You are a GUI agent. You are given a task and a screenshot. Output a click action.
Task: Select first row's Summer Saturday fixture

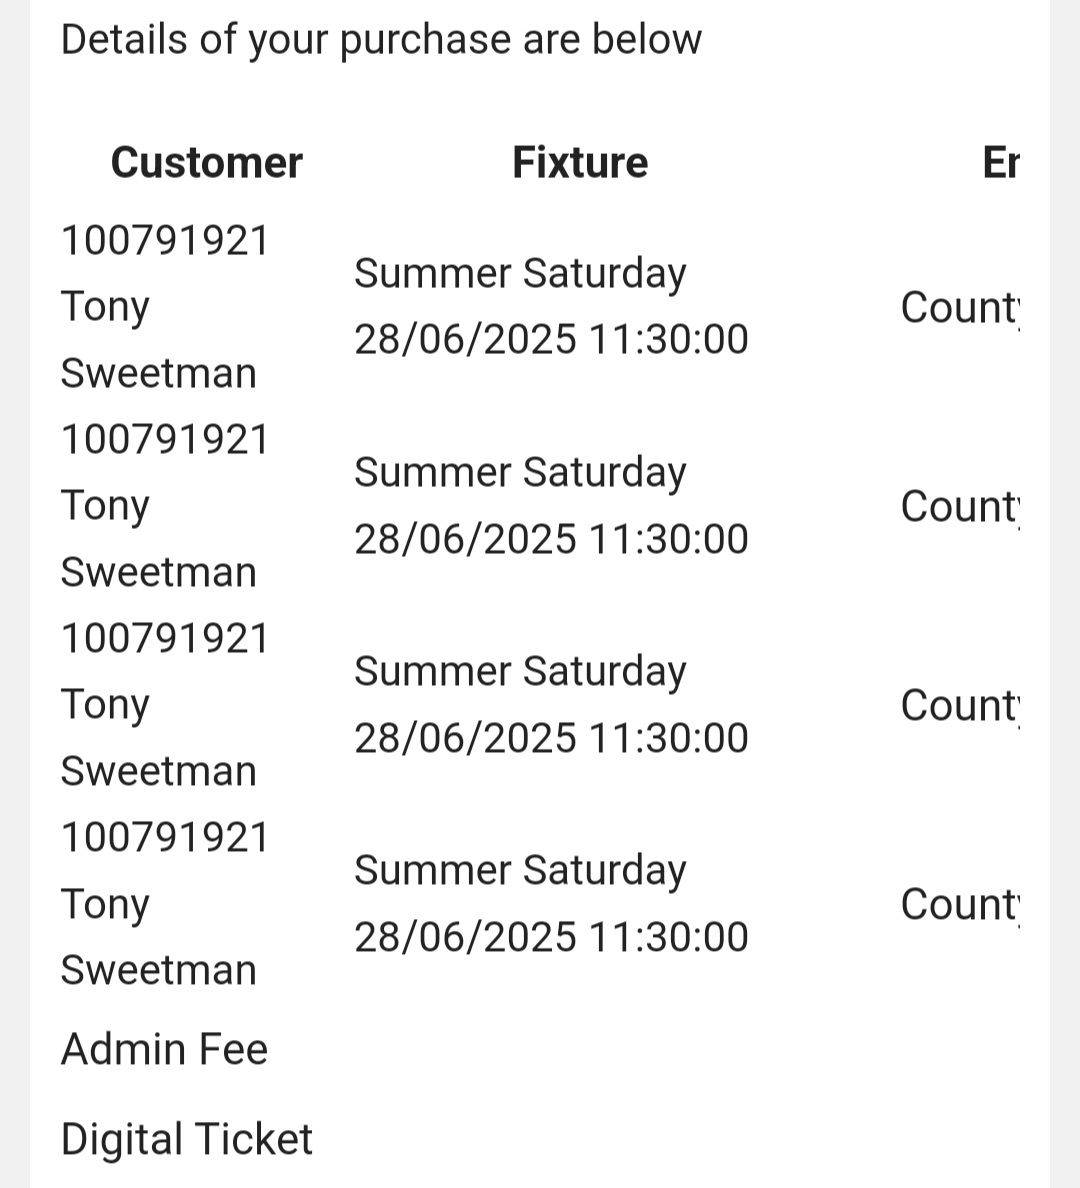coord(520,274)
